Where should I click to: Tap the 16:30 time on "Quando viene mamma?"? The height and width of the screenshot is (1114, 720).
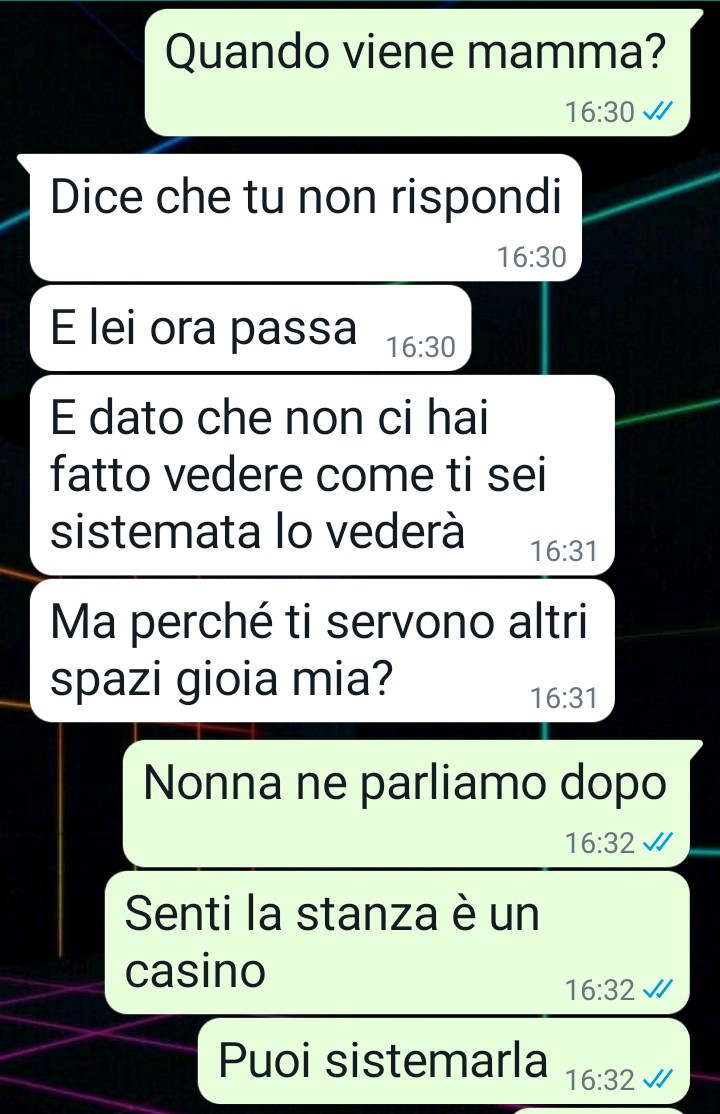(600, 112)
